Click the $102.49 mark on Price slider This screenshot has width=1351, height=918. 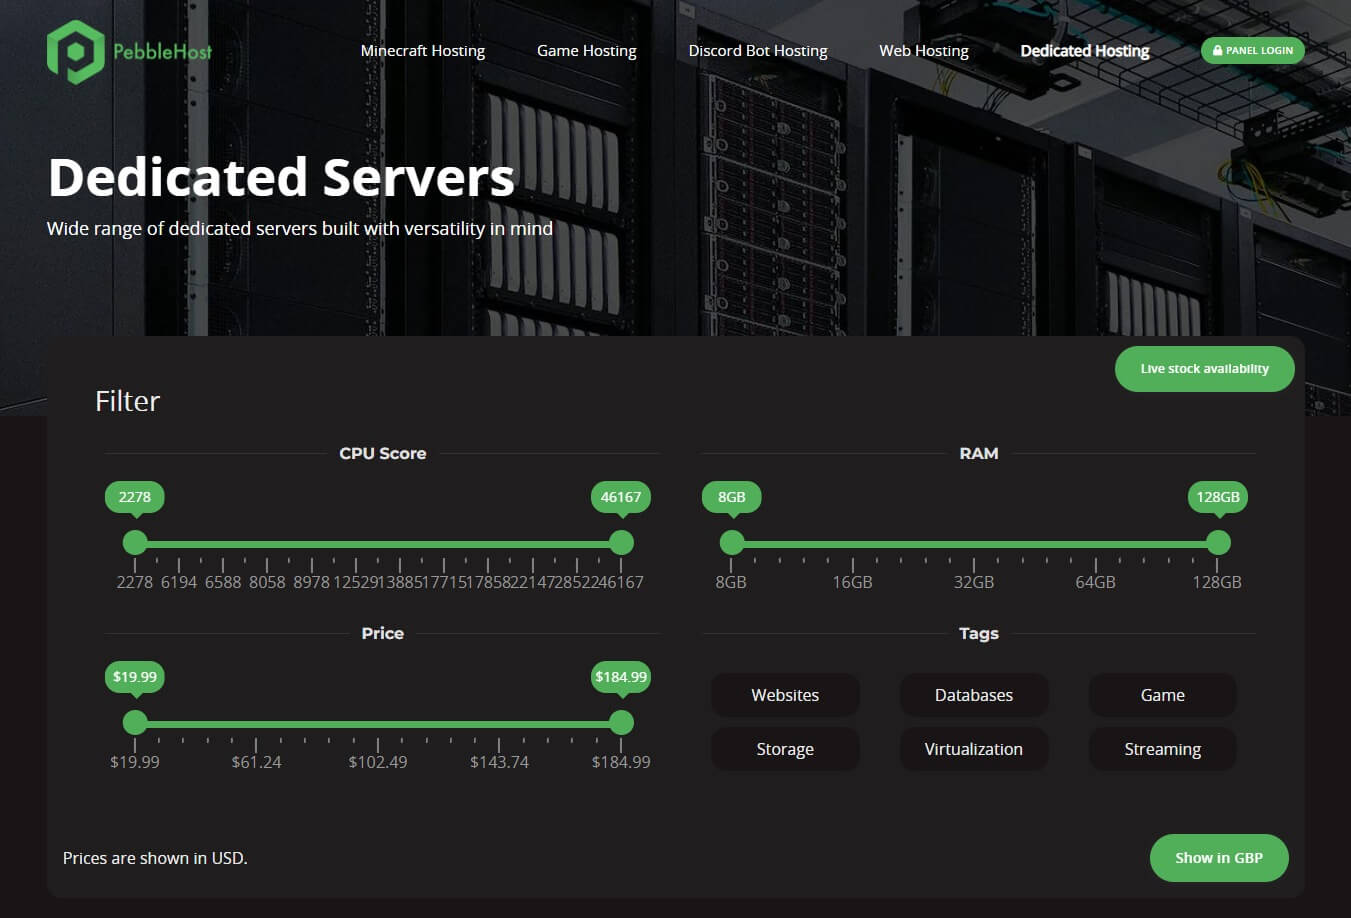click(x=378, y=762)
